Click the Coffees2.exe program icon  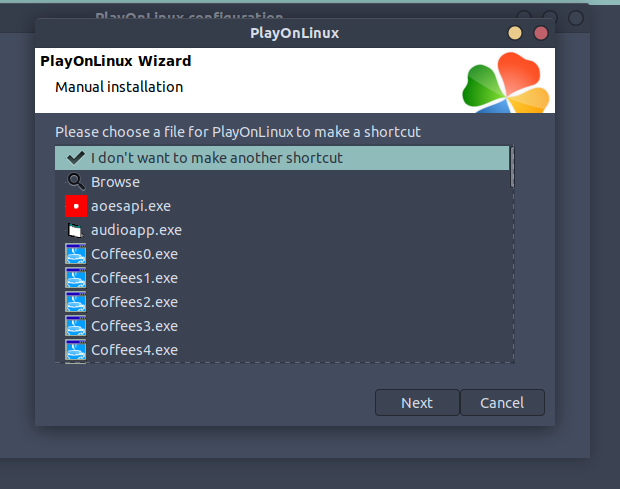[x=76, y=302]
